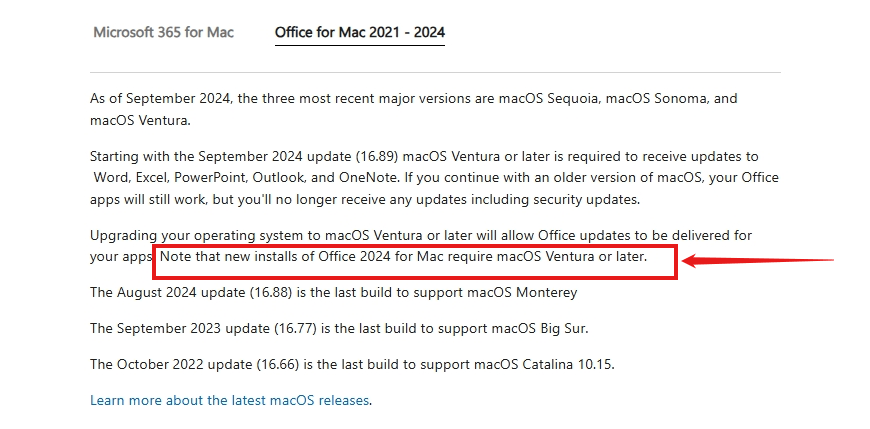Image resolution: width=870 pixels, height=429 pixels.
Task: Switch to the Microsoft 365 for Mac tab
Action: pos(163,32)
